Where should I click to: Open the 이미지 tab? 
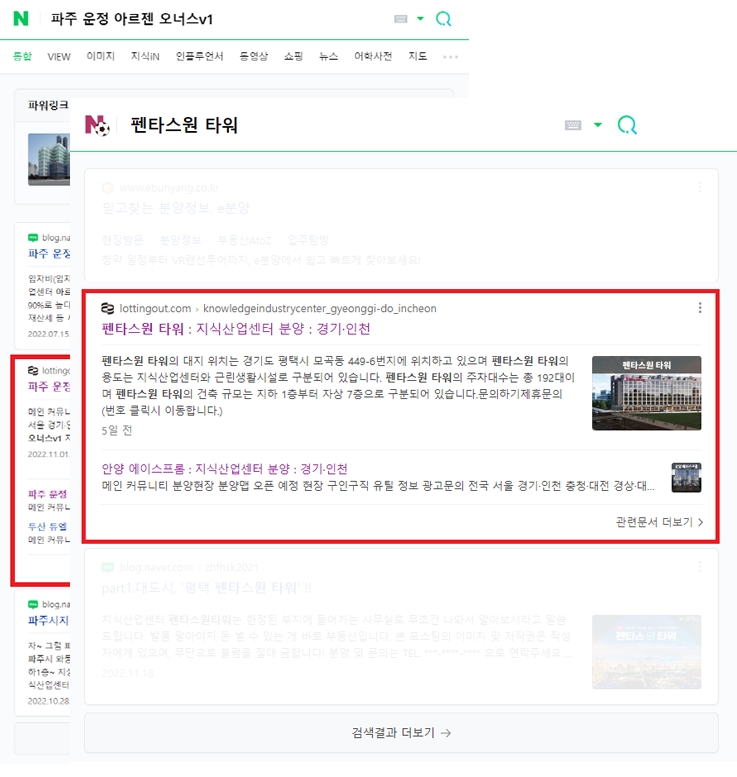coord(101,56)
